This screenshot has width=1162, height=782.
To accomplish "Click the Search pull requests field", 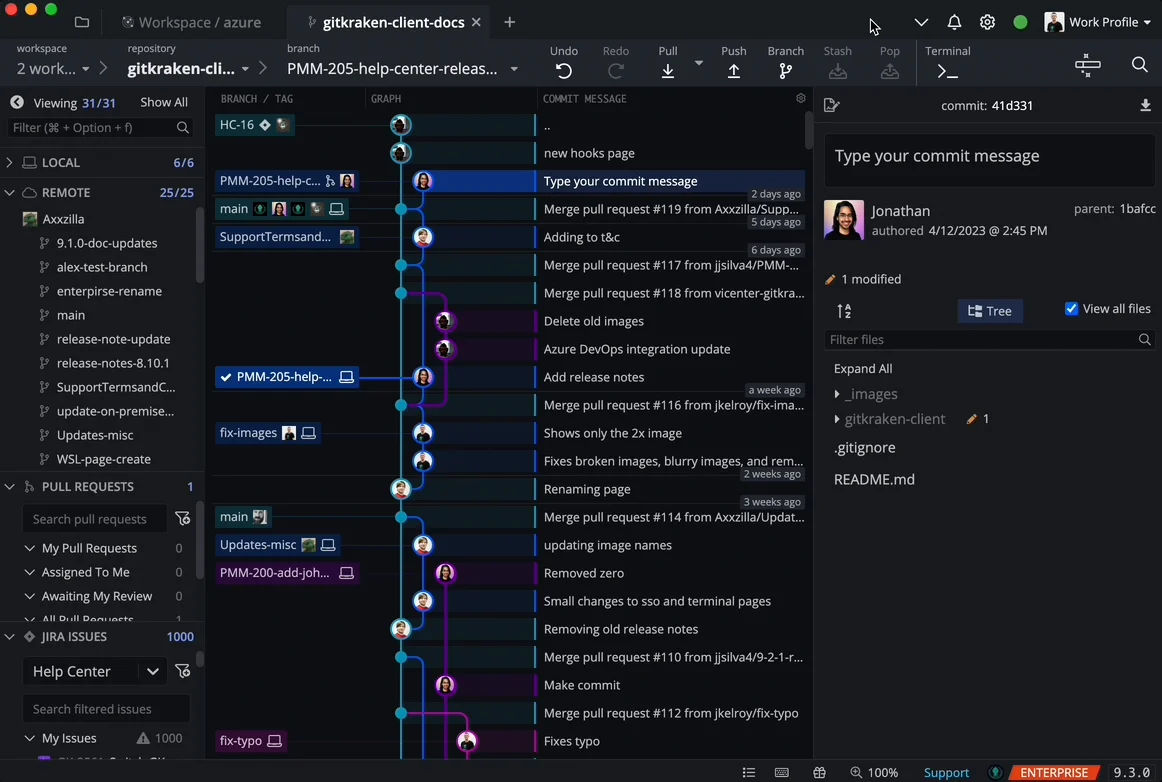I will [x=95, y=519].
